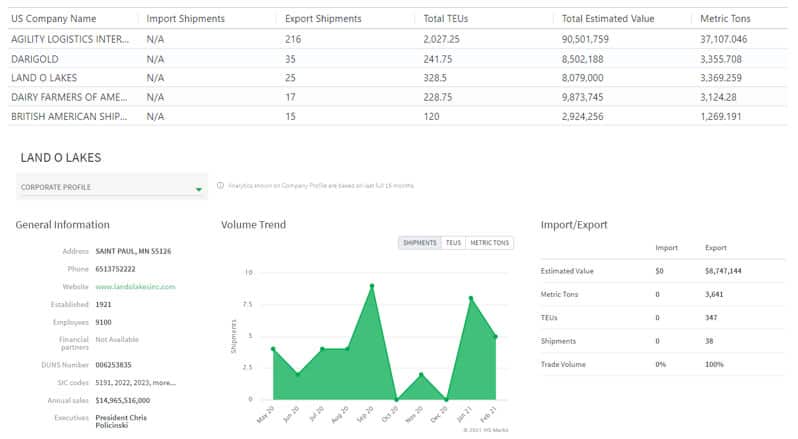Open the Corporate Profile dropdown
Viewport: 798px width, 439px height.
(x=111, y=187)
